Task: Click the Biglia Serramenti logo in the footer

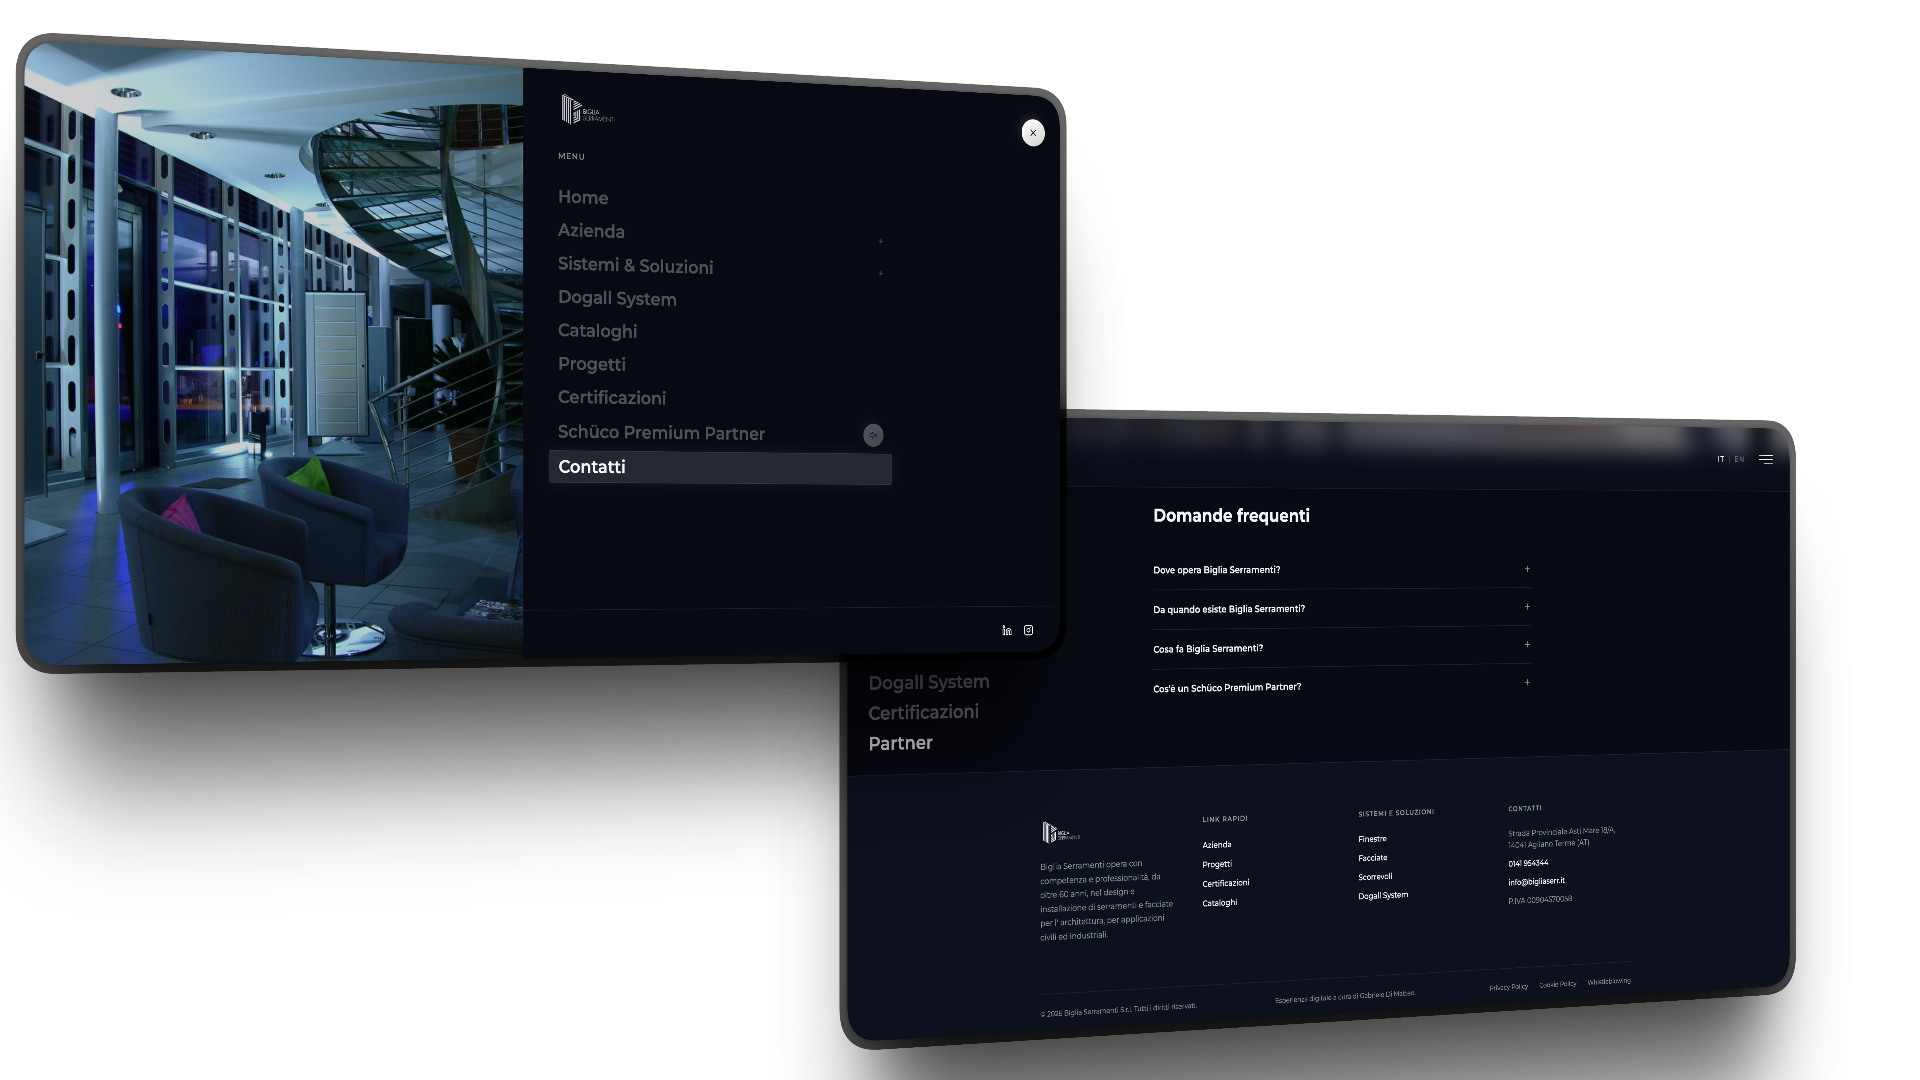Action: click(1060, 832)
